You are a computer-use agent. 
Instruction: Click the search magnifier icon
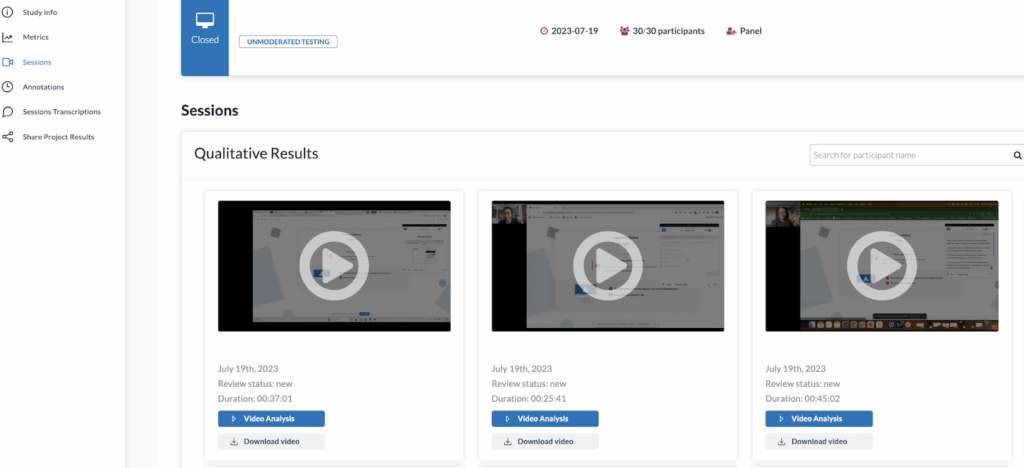pyautogui.click(x=1017, y=156)
